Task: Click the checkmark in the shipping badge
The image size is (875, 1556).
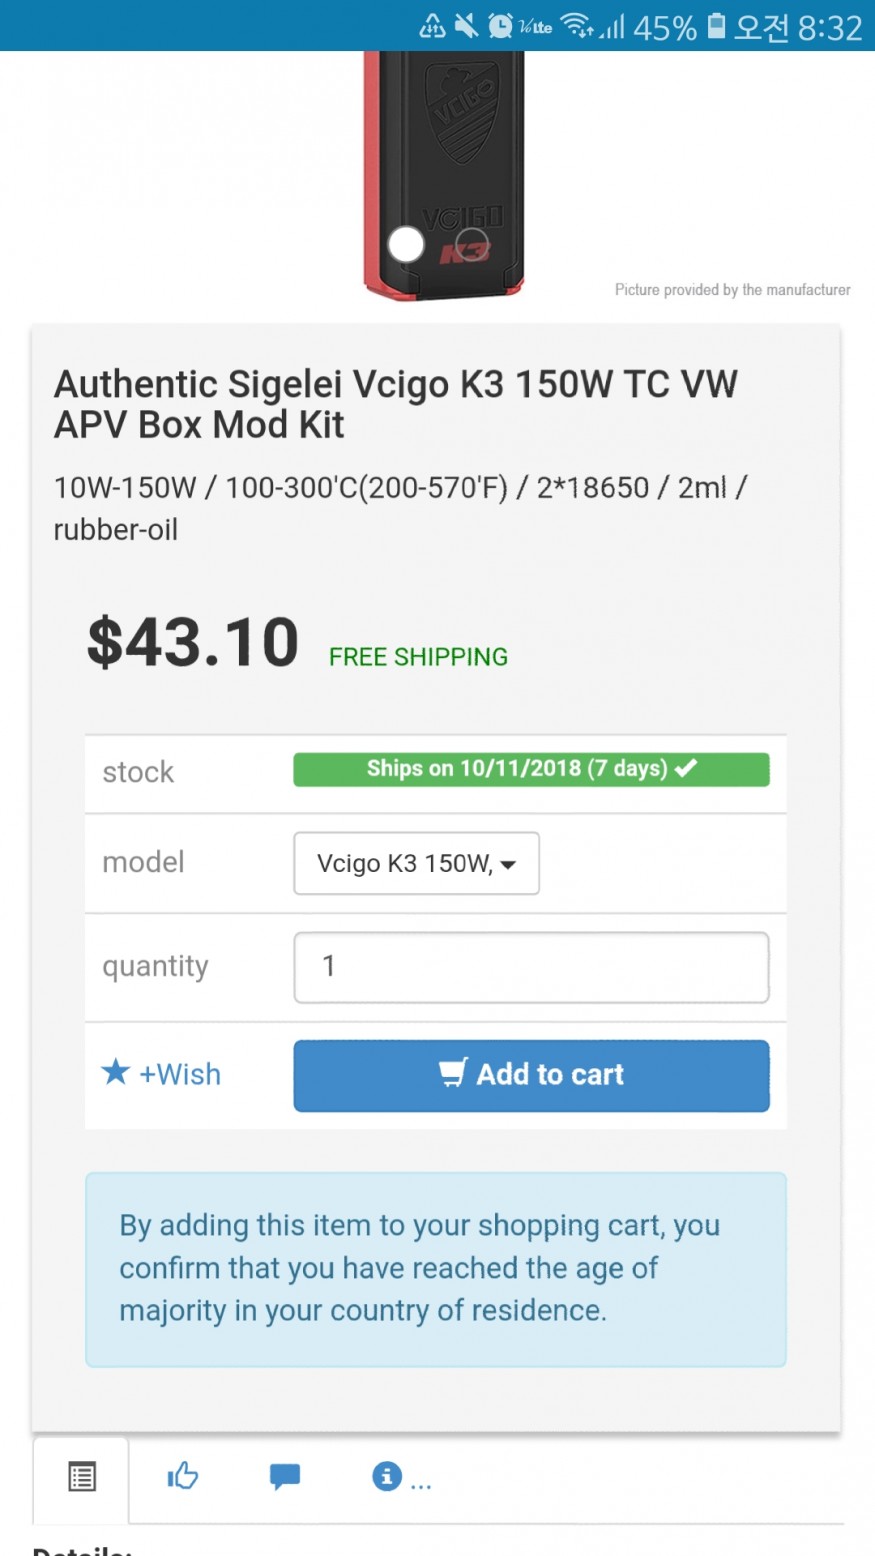Action: click(x=686, y=769)
